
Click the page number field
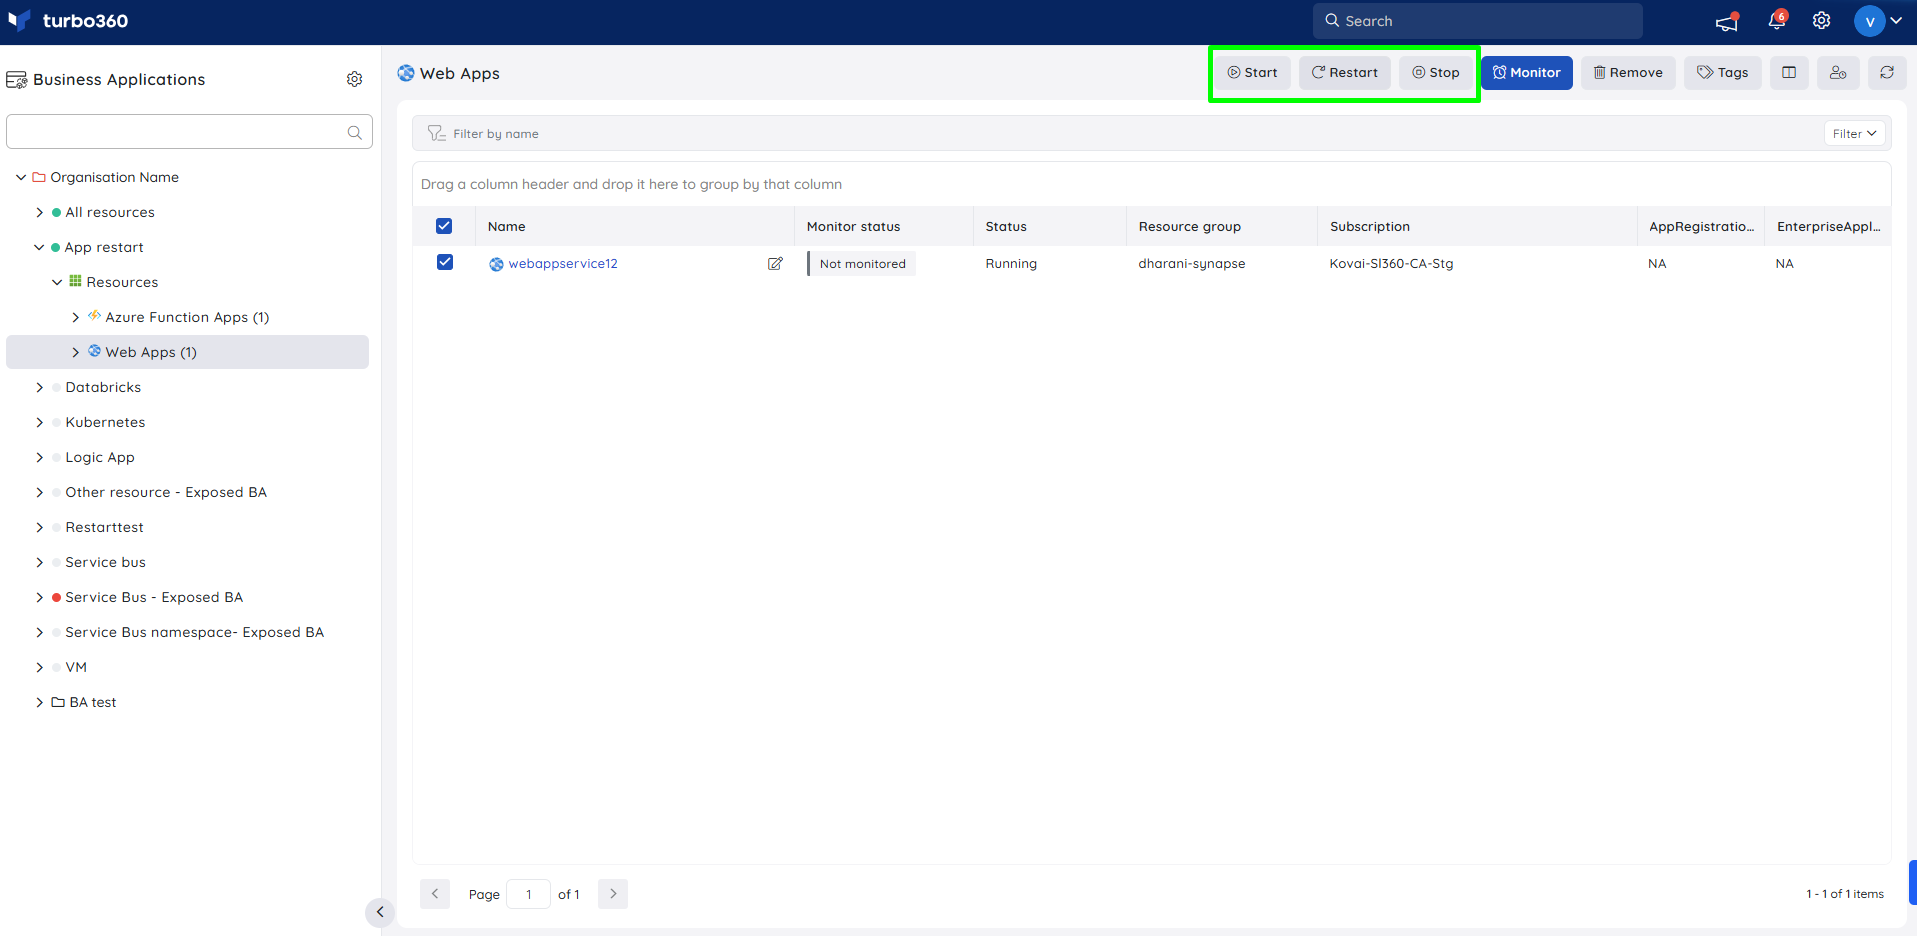point(528,894)
